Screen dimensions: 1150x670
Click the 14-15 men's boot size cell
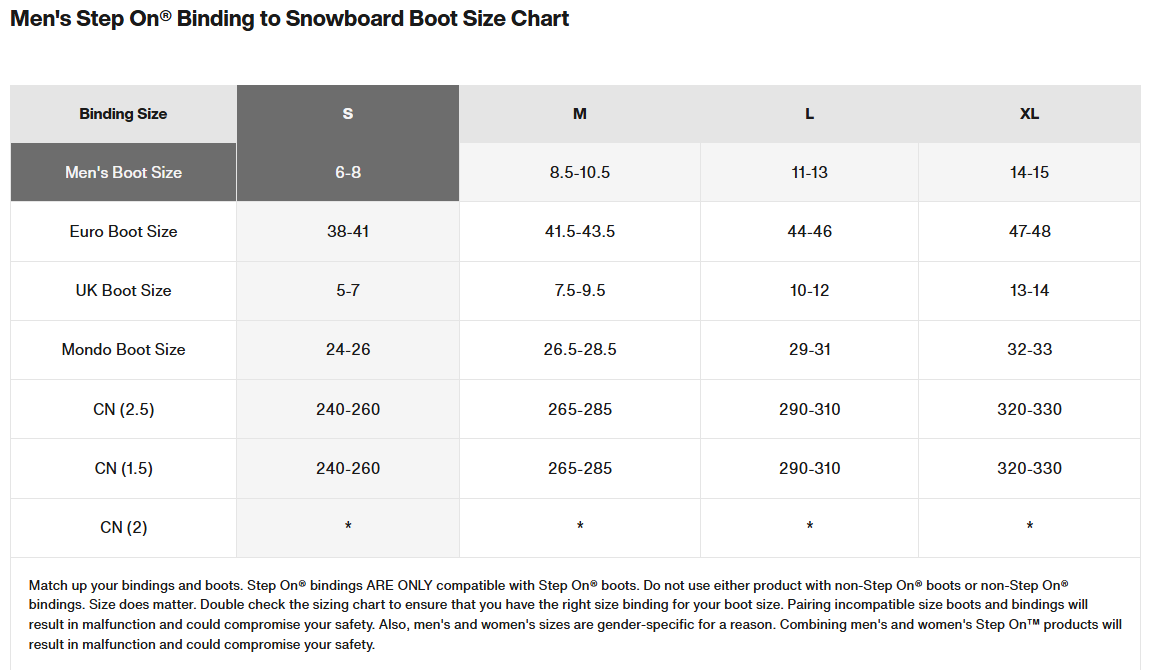coord(1029,172)
